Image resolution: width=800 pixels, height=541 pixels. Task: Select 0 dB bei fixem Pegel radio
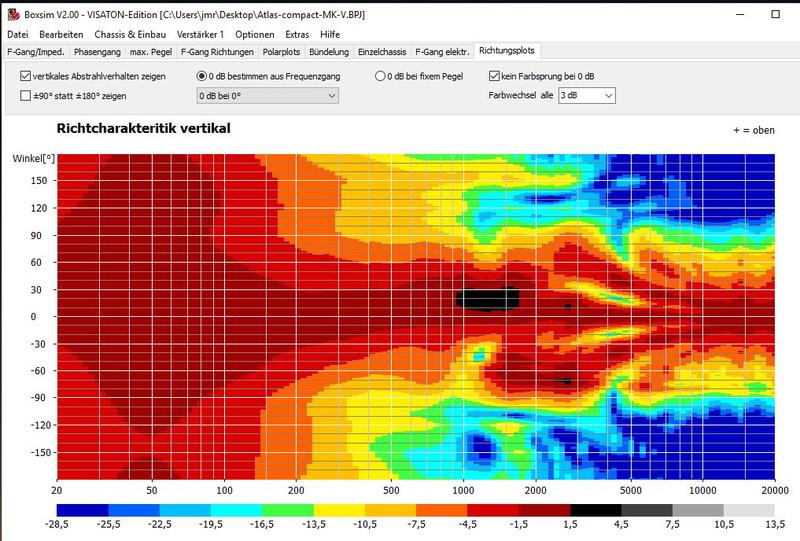pos(380,76)
